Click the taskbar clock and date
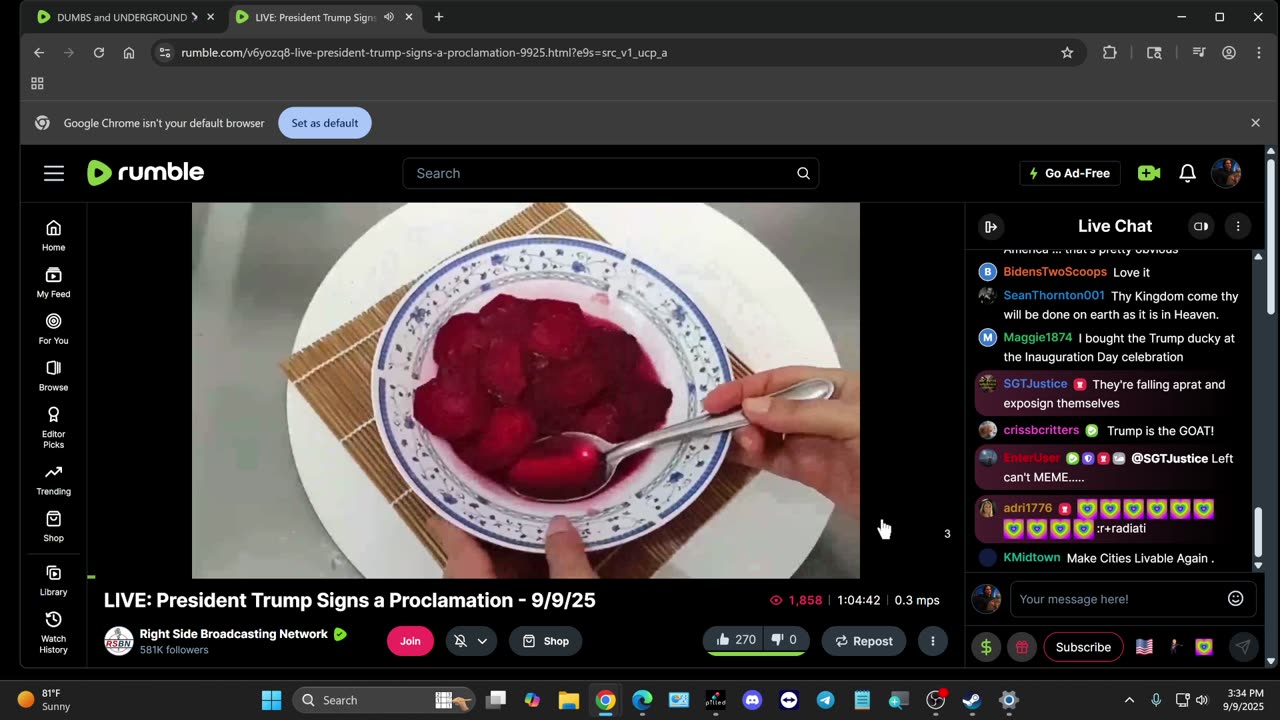Image resolution: width=1280 pixels, height=720 pixels. click(x=1243, y=700)
